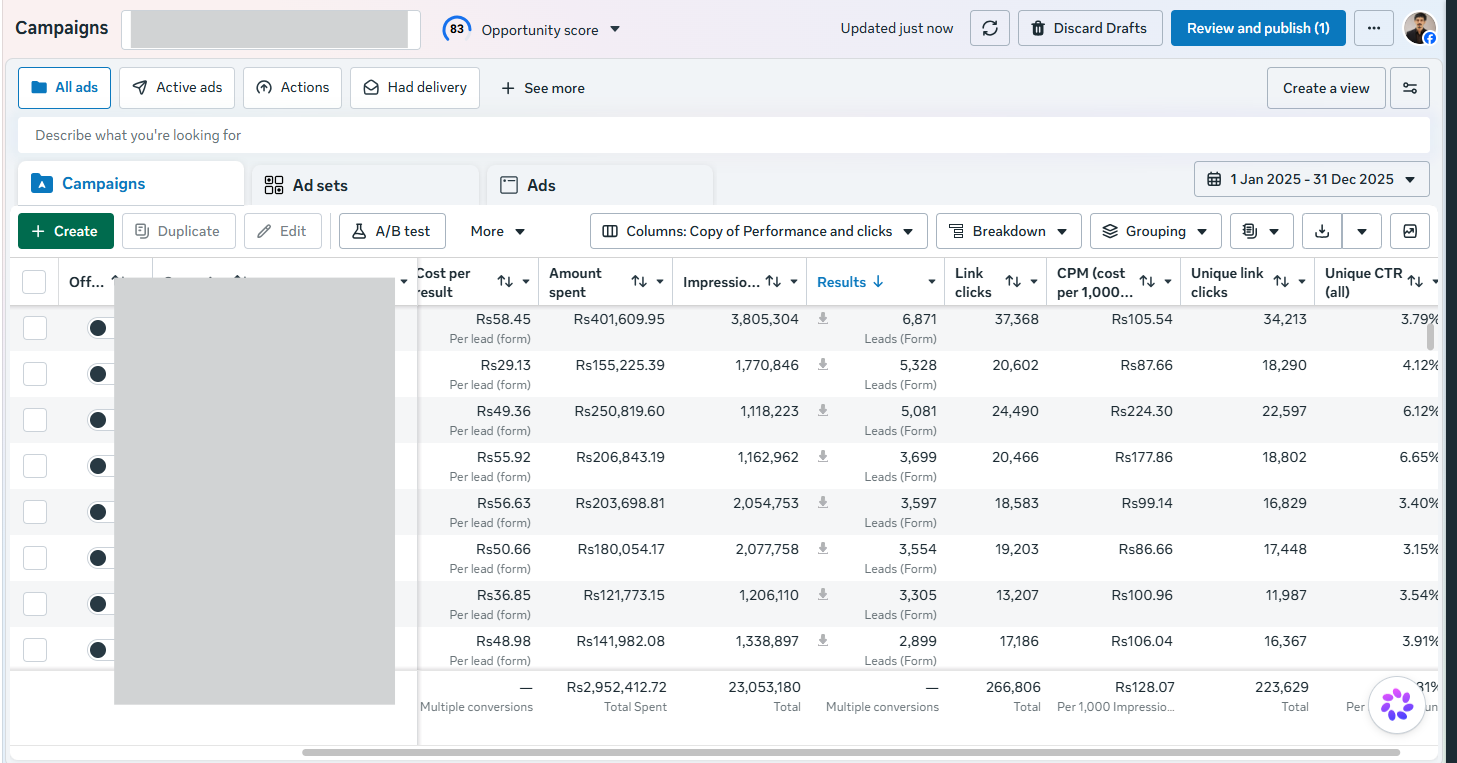This screenshot has height=763, width=1457.
Task: Select the Active ads filter
Action: [177, 88]
